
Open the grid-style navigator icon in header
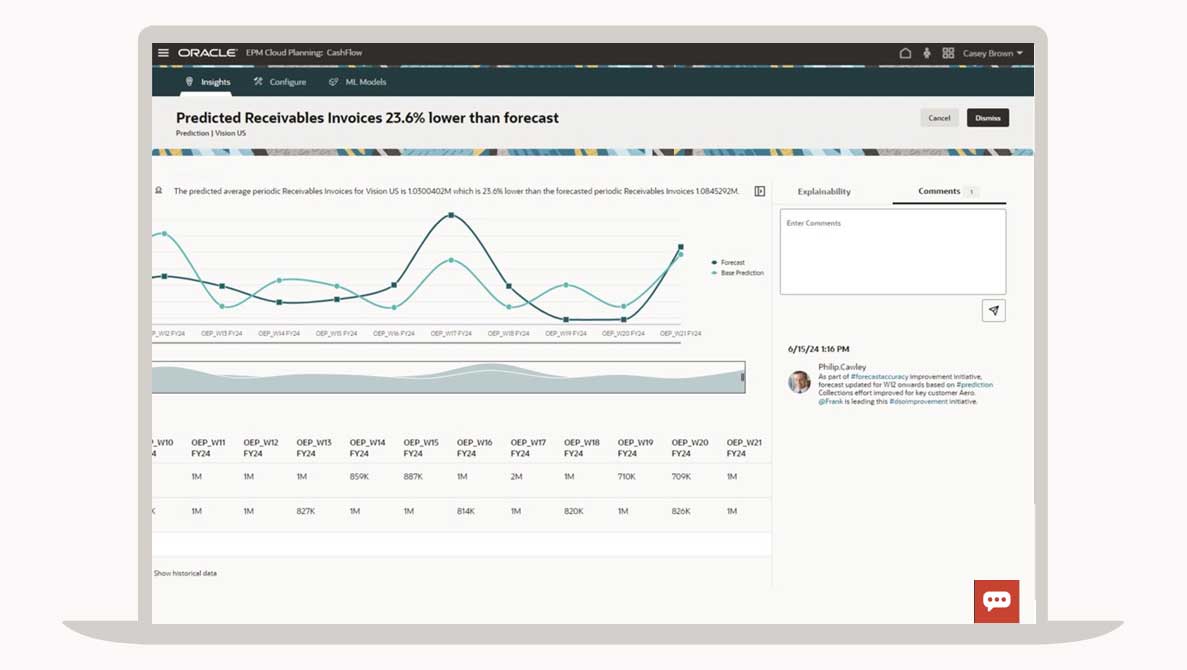point(948,53)
